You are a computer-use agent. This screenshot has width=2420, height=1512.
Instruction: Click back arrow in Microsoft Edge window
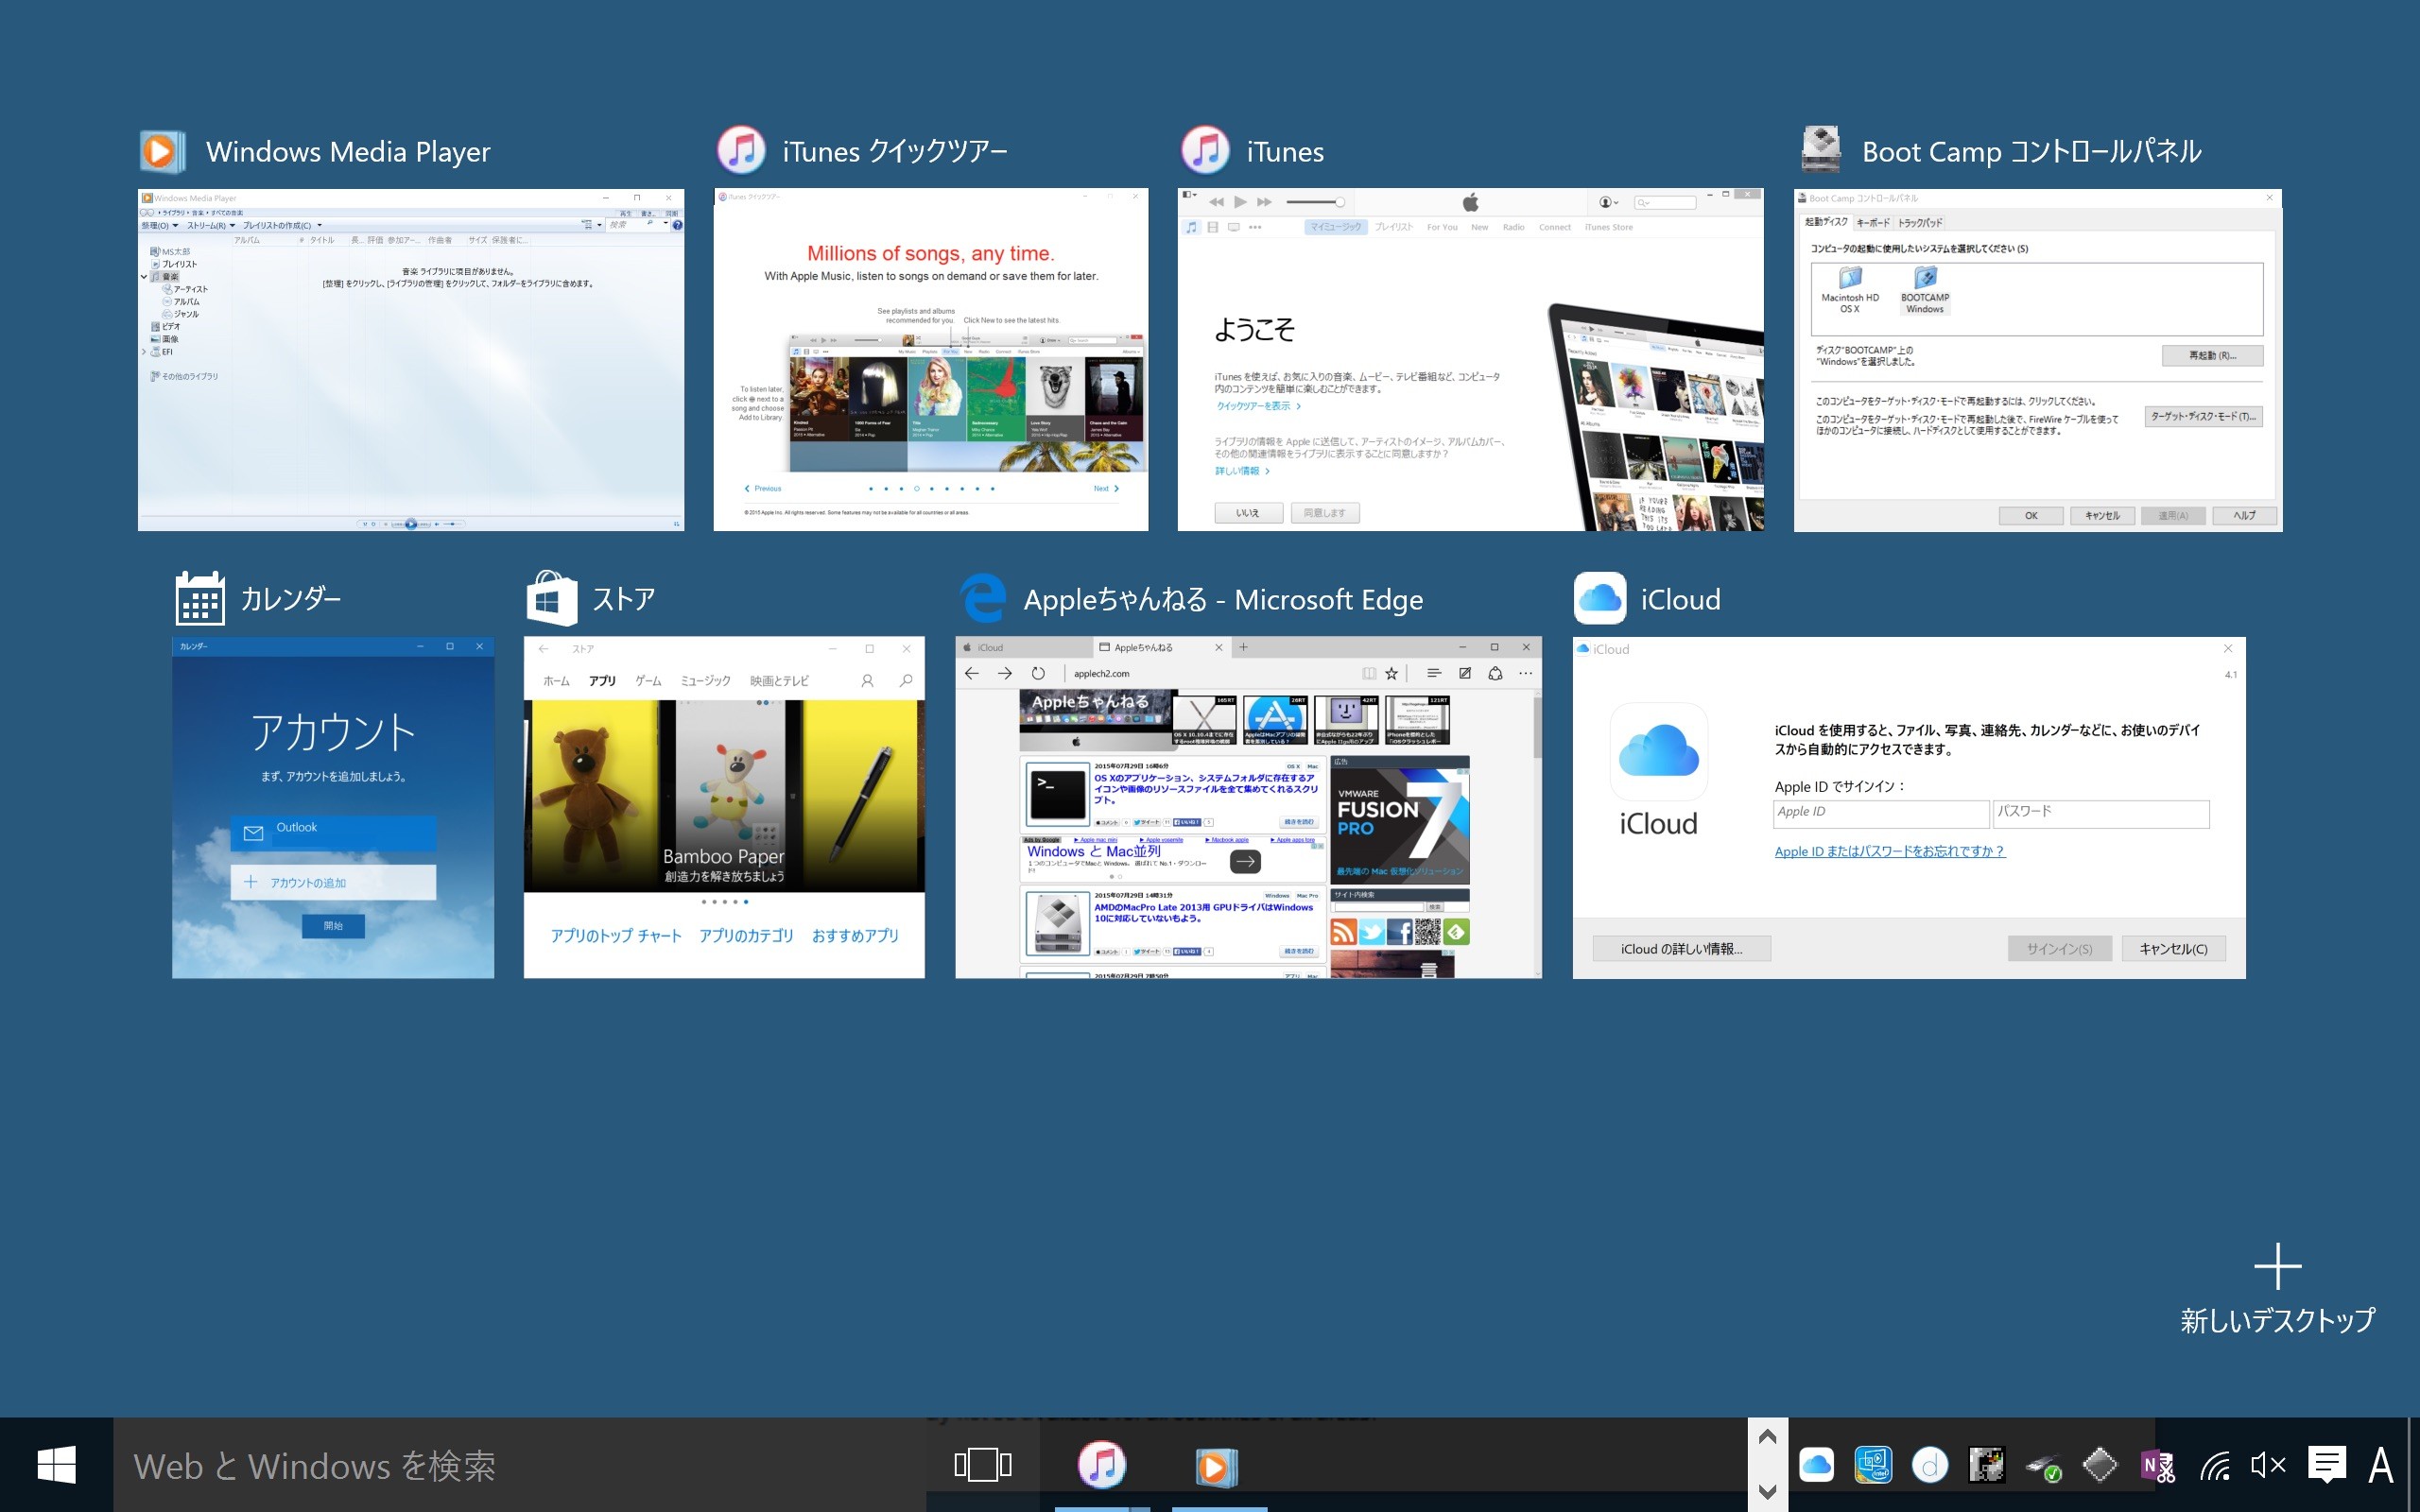(x=971, y=673)
